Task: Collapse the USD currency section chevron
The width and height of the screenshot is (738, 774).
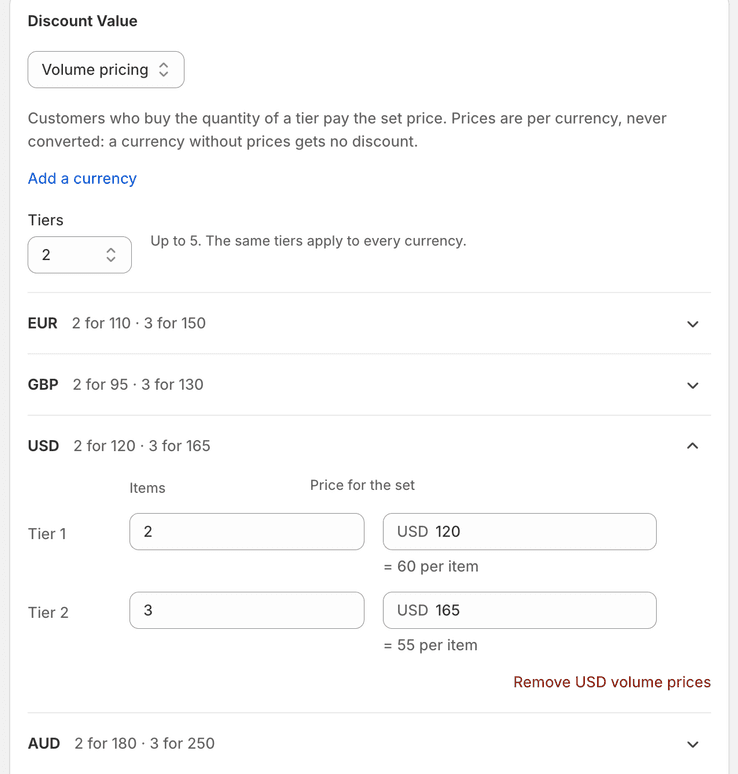Action: point(693,446)
